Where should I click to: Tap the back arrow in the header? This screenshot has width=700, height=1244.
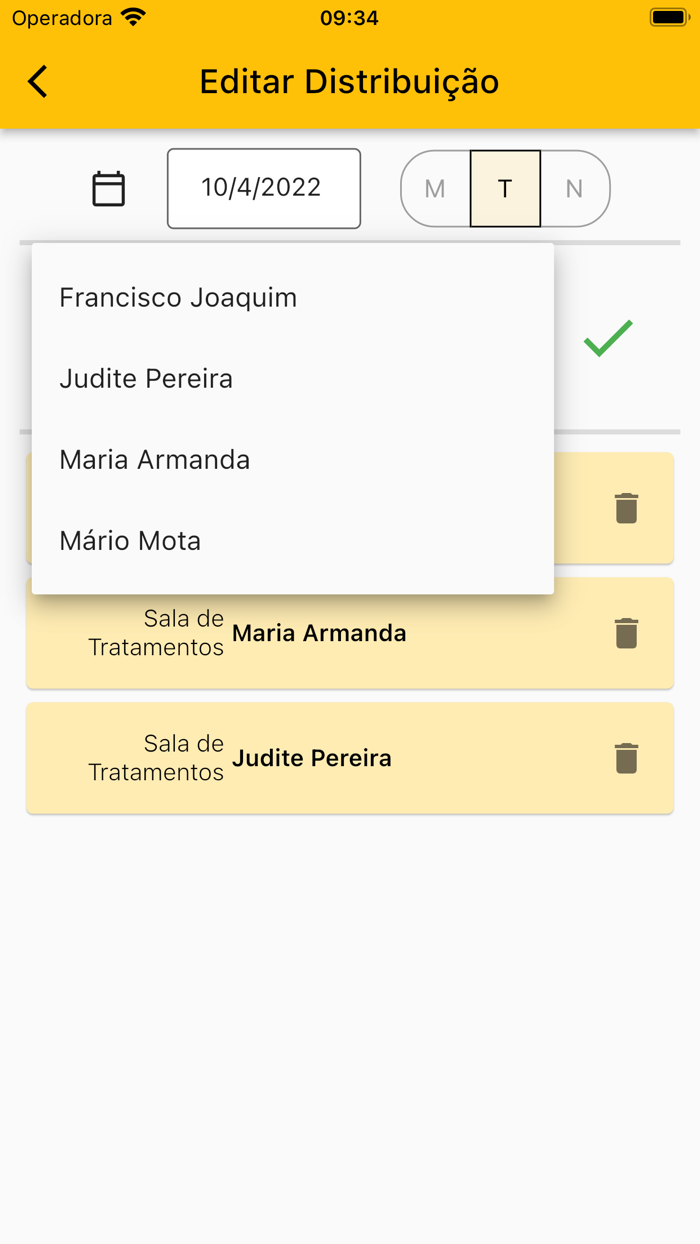37,81
